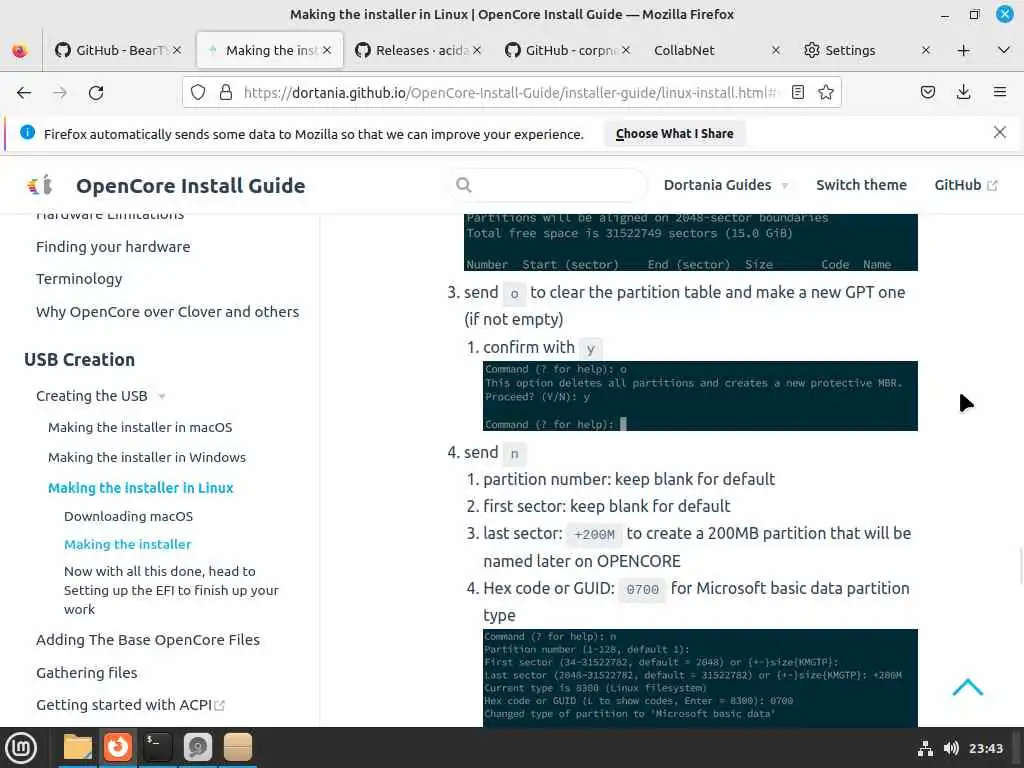Expand the Dortania Guides dropdown

pyautogui.click(x=726, y=185)
